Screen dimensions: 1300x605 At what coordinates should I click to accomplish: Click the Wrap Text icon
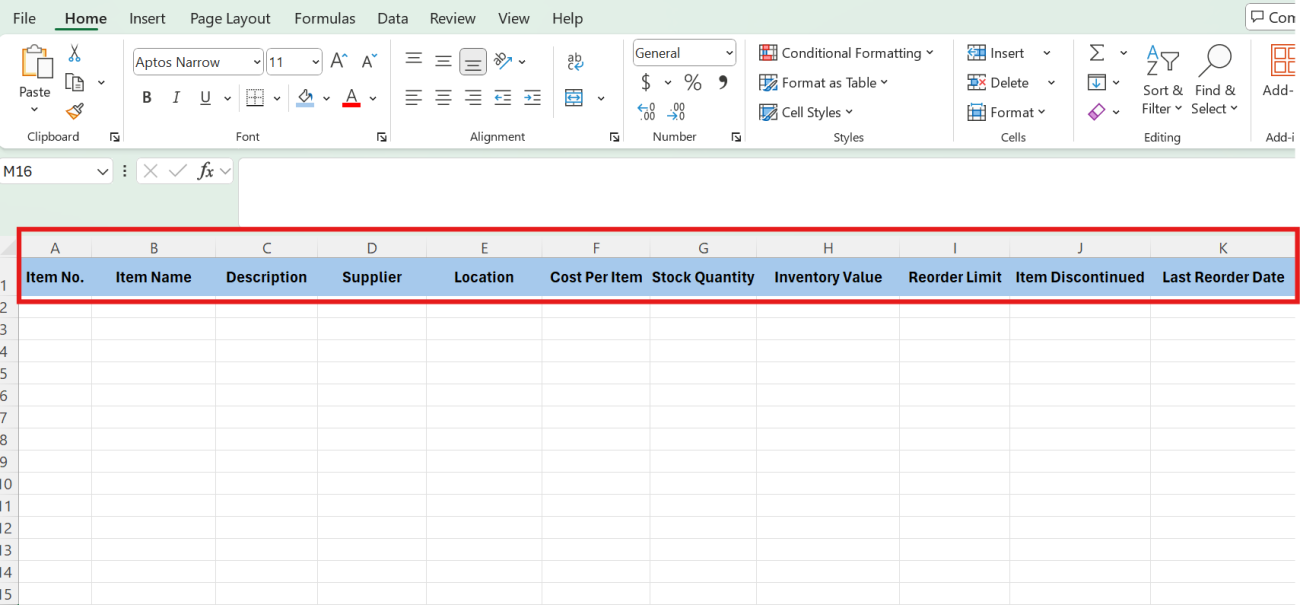point(575,61)
